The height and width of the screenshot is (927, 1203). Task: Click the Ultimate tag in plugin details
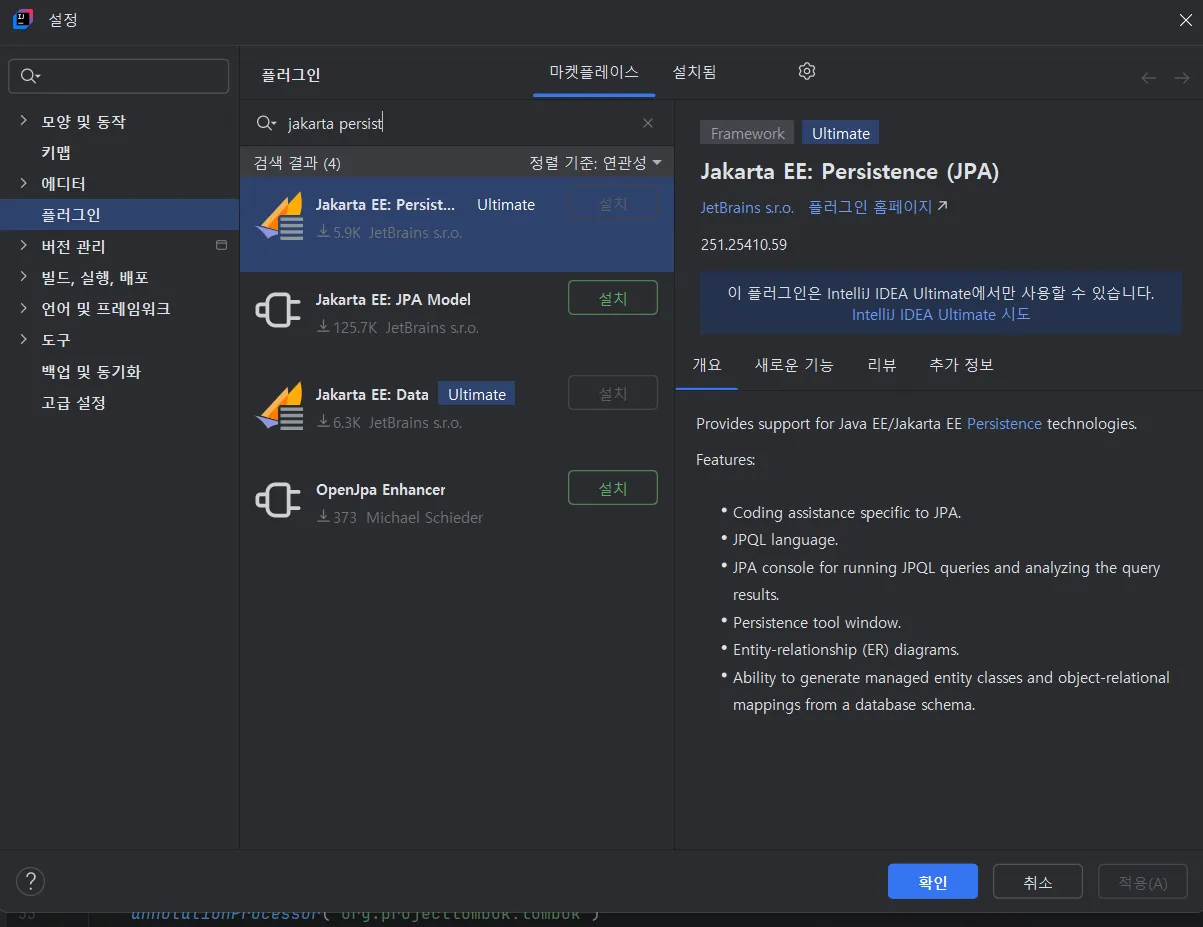tap(840, 133)
